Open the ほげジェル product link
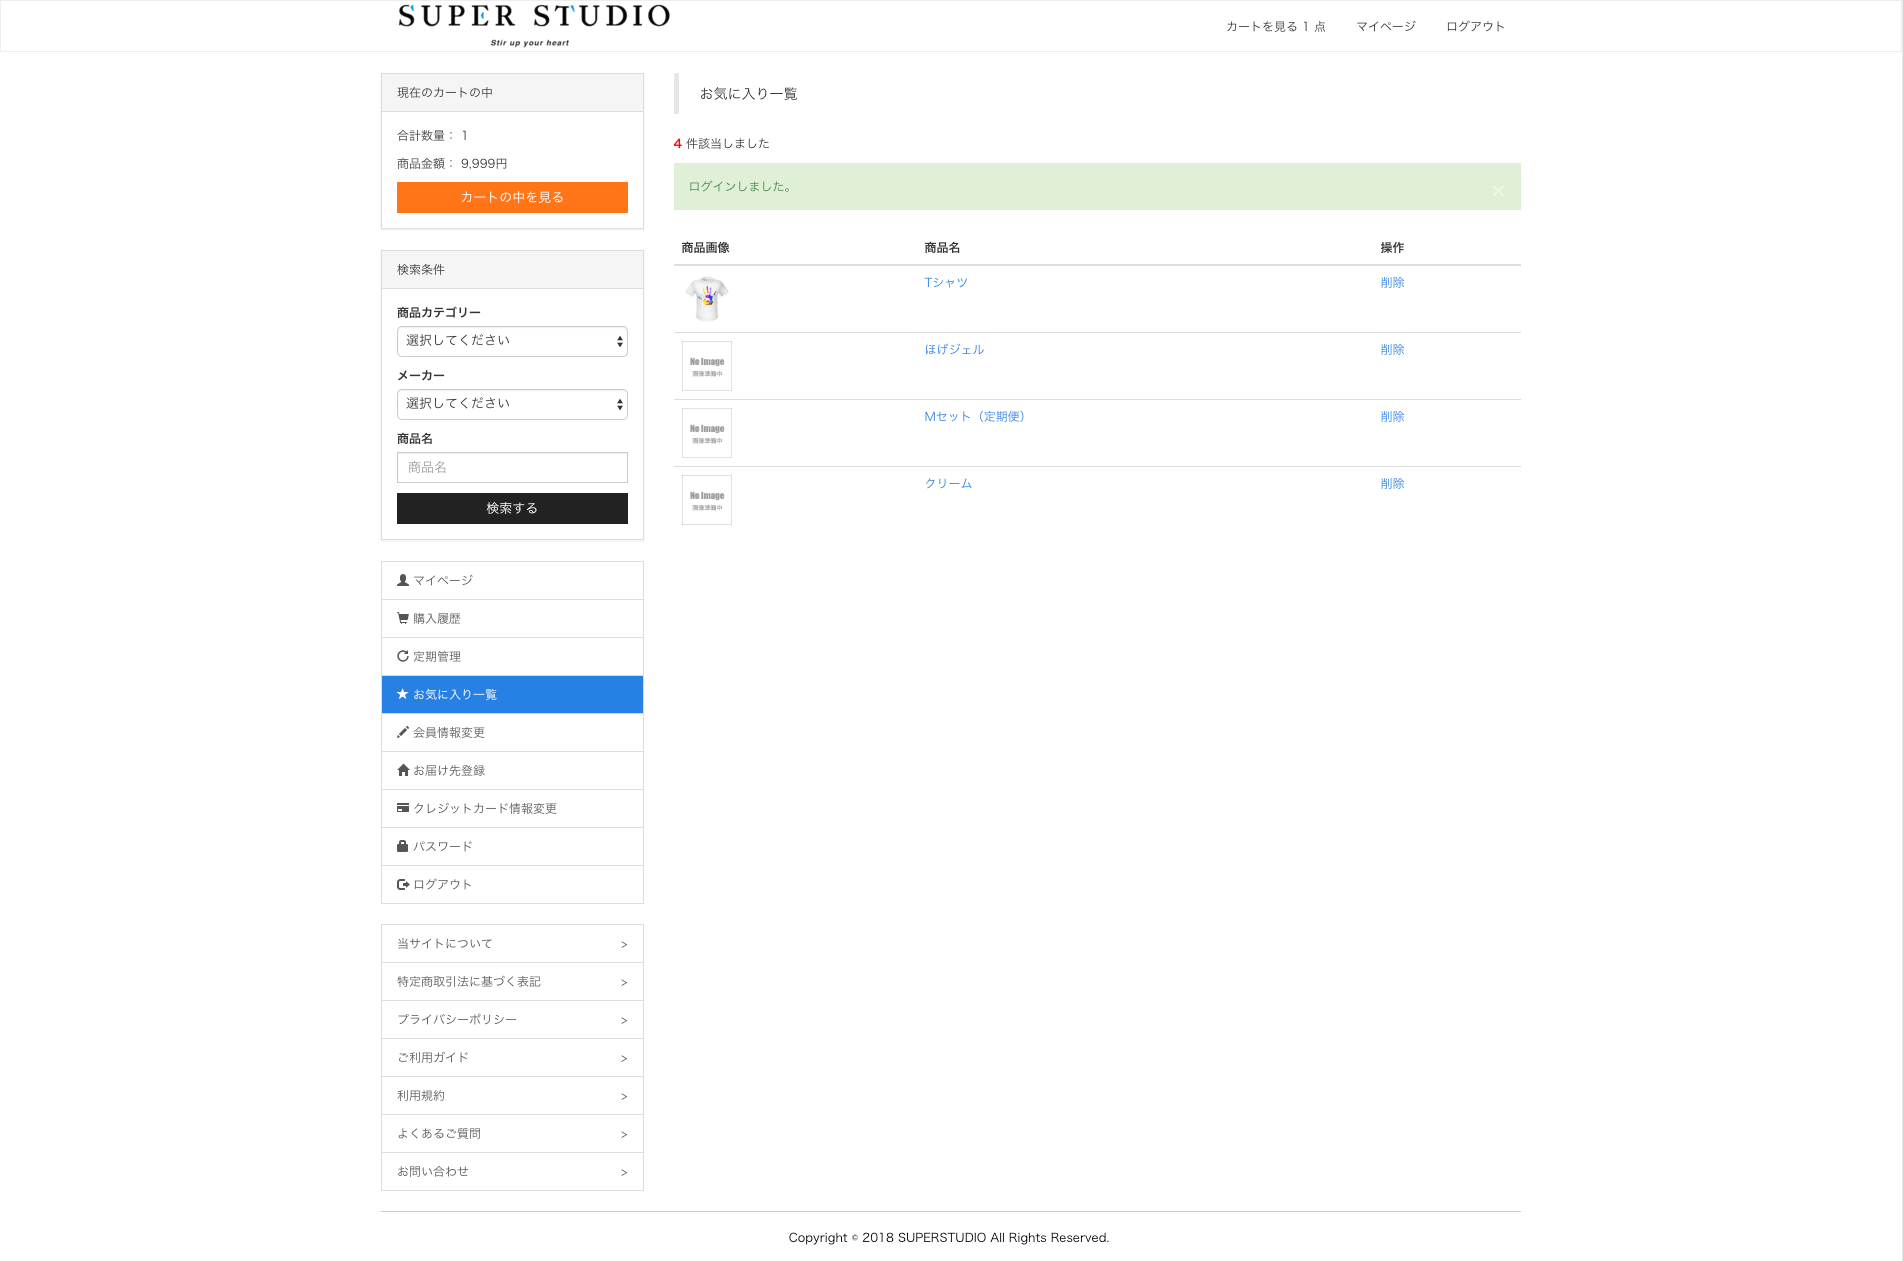 954,350
